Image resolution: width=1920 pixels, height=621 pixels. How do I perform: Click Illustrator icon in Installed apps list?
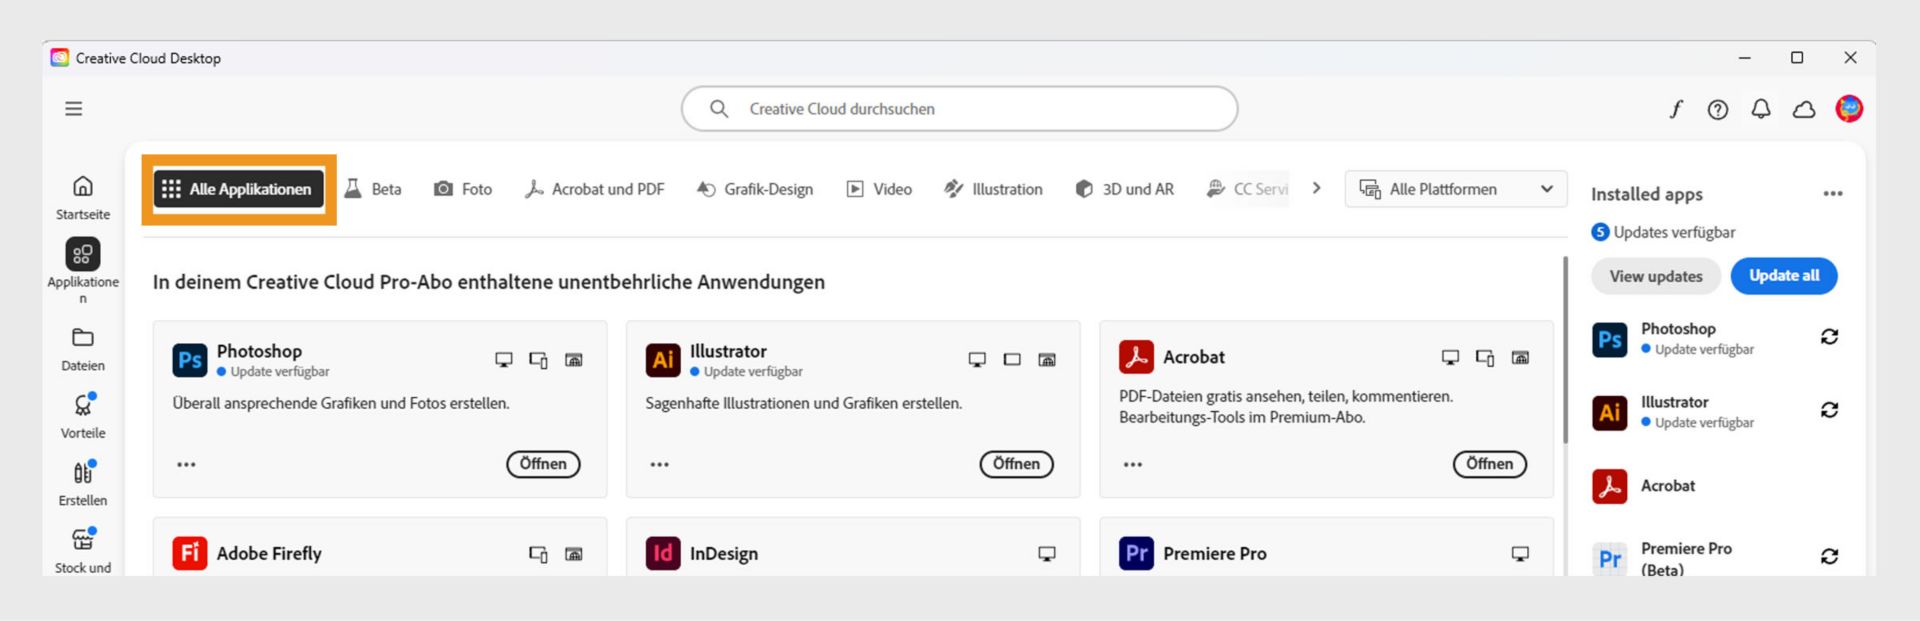[1609, 412]
